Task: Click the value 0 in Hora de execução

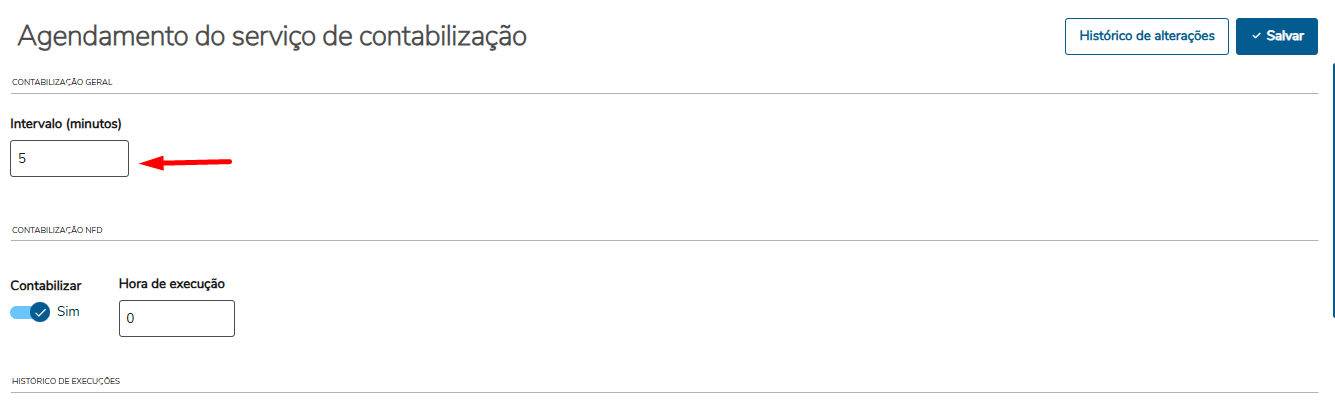Action: pyautogui.click(x=131, y=318)
